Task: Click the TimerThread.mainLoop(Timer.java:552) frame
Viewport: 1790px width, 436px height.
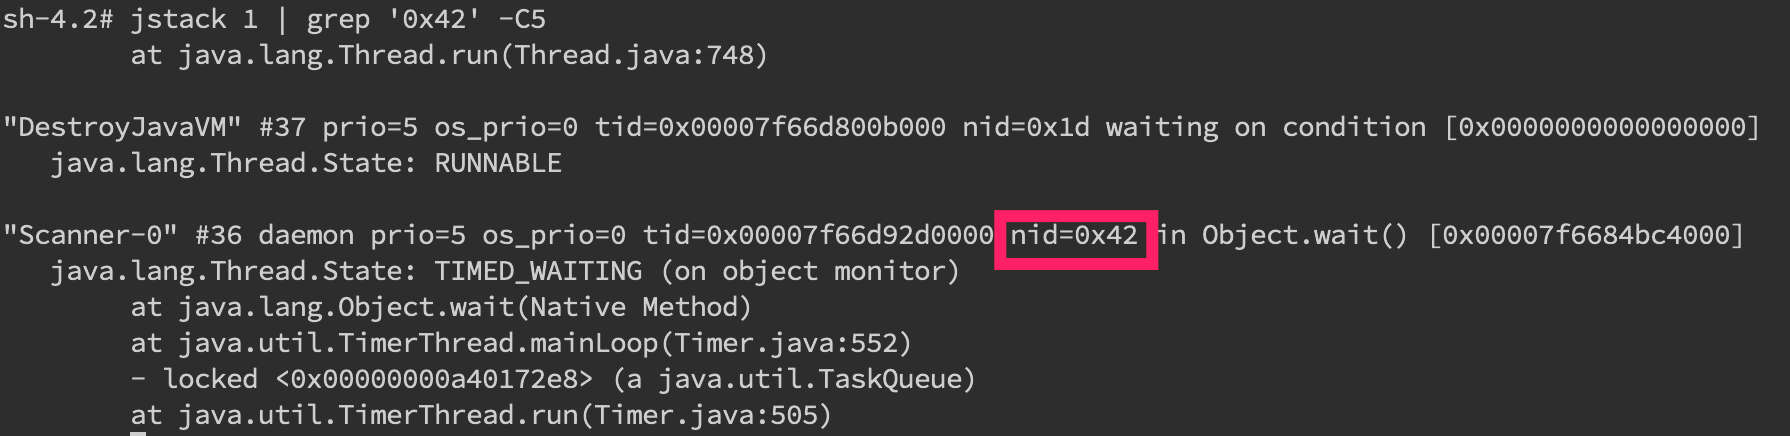Action: coord(521,343)
